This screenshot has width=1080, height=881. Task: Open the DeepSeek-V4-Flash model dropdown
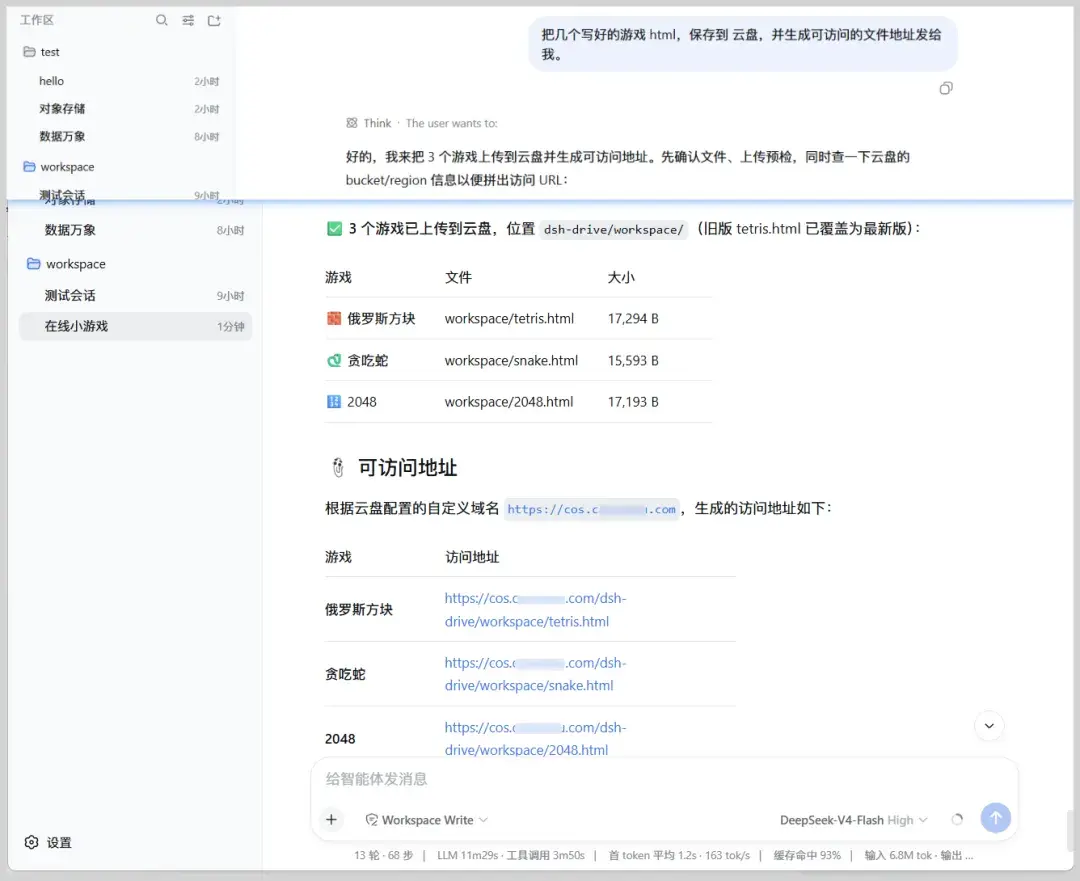coord(853,820)
